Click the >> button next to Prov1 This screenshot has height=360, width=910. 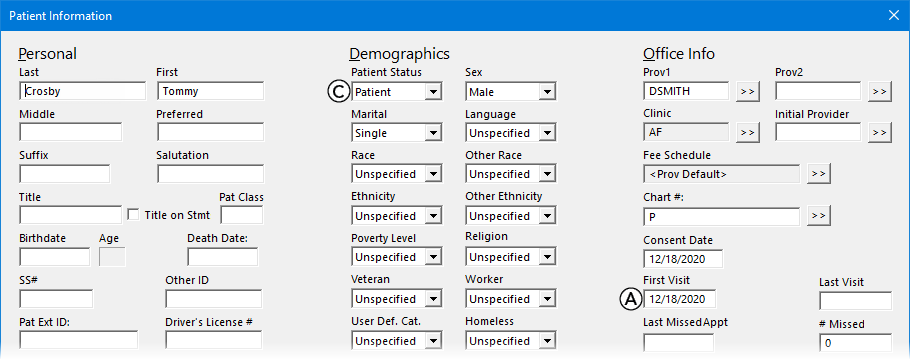coord(748,92)
